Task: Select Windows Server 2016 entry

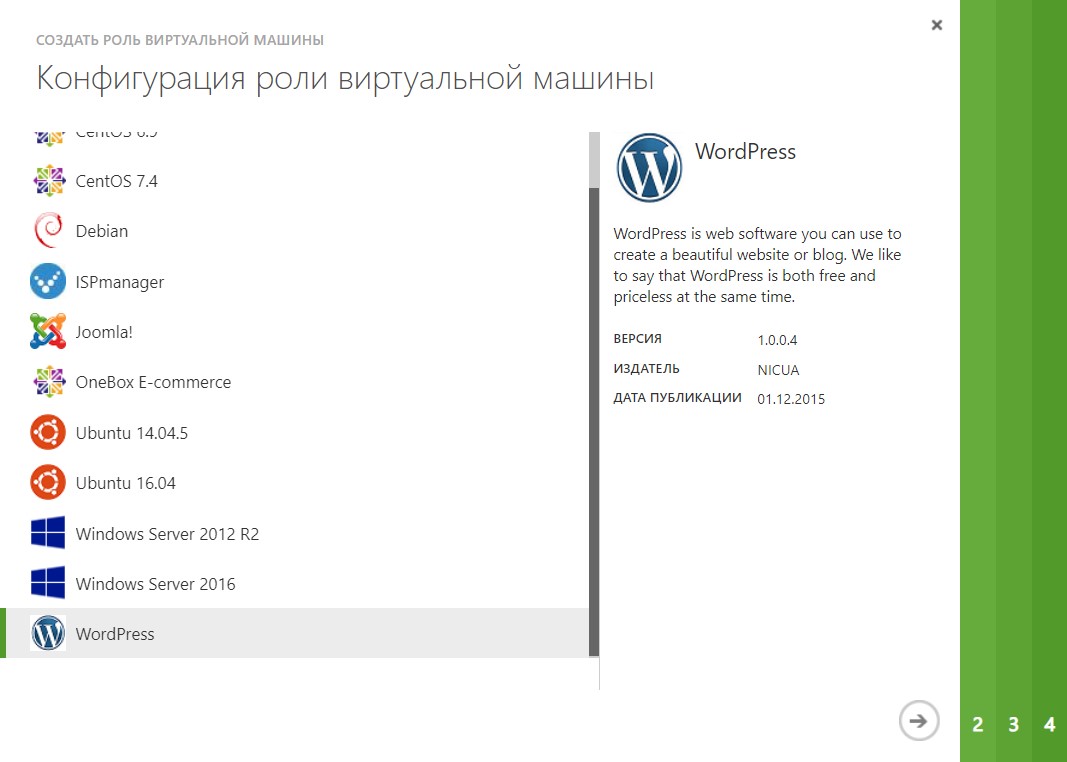Action: click(295, 584)
